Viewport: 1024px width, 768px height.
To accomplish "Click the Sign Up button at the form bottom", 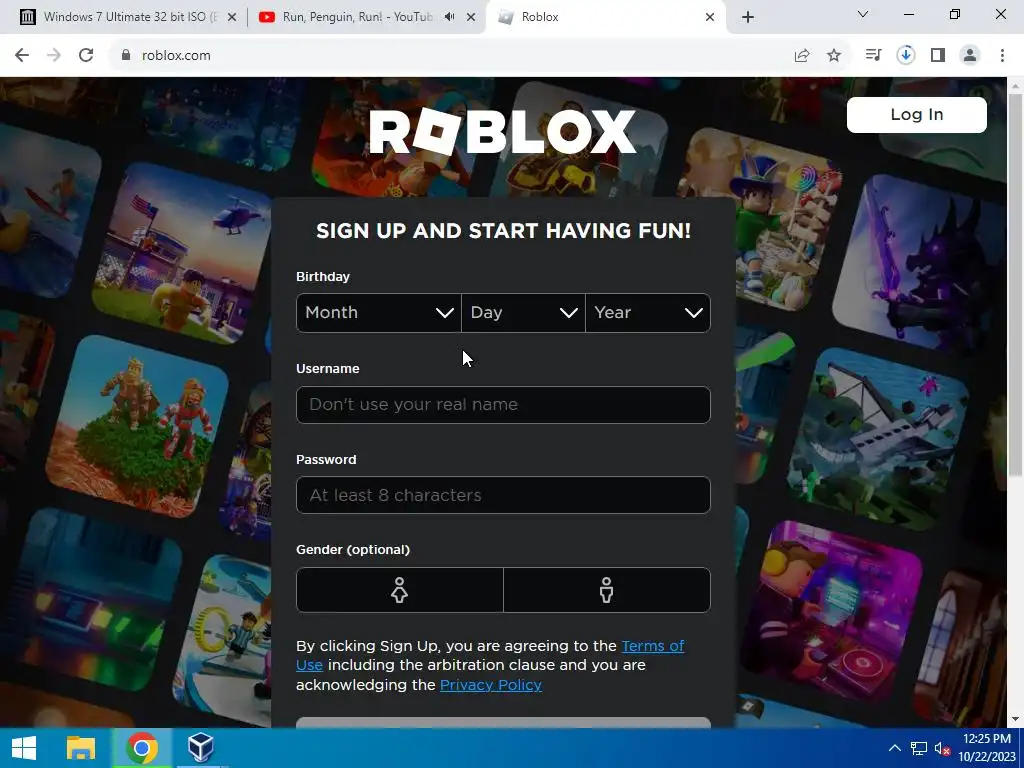I will click(x=503, y=722).
